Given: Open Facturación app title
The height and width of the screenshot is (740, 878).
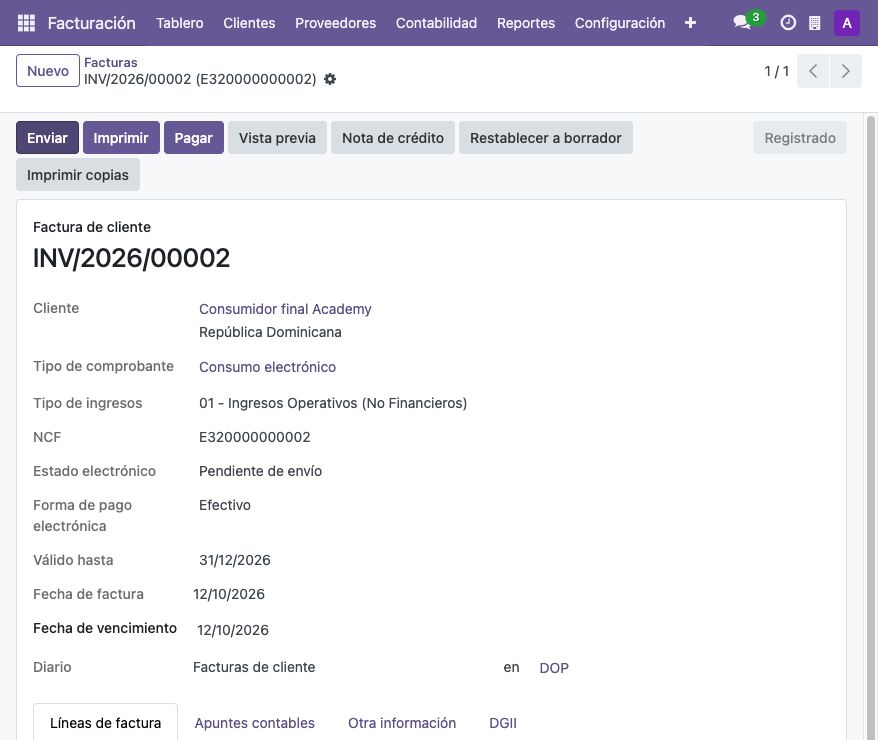Looking at the screenshot, I should (92, 23).
